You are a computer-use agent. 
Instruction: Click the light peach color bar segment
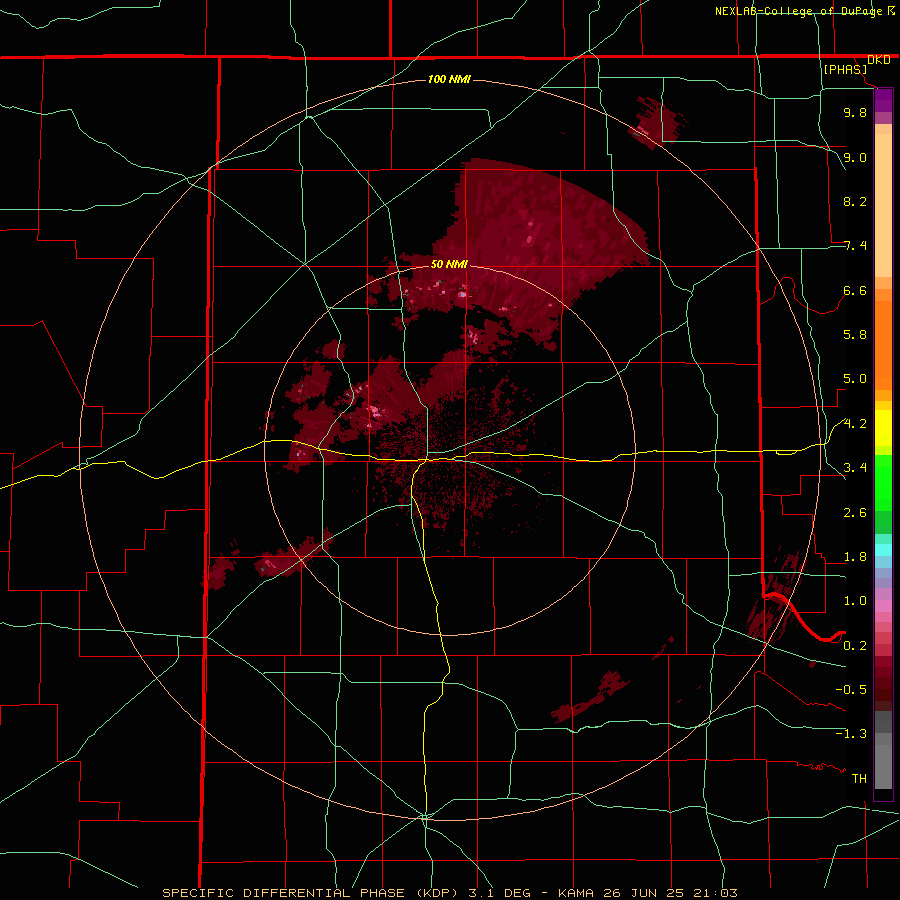click(x=883, y=205)
